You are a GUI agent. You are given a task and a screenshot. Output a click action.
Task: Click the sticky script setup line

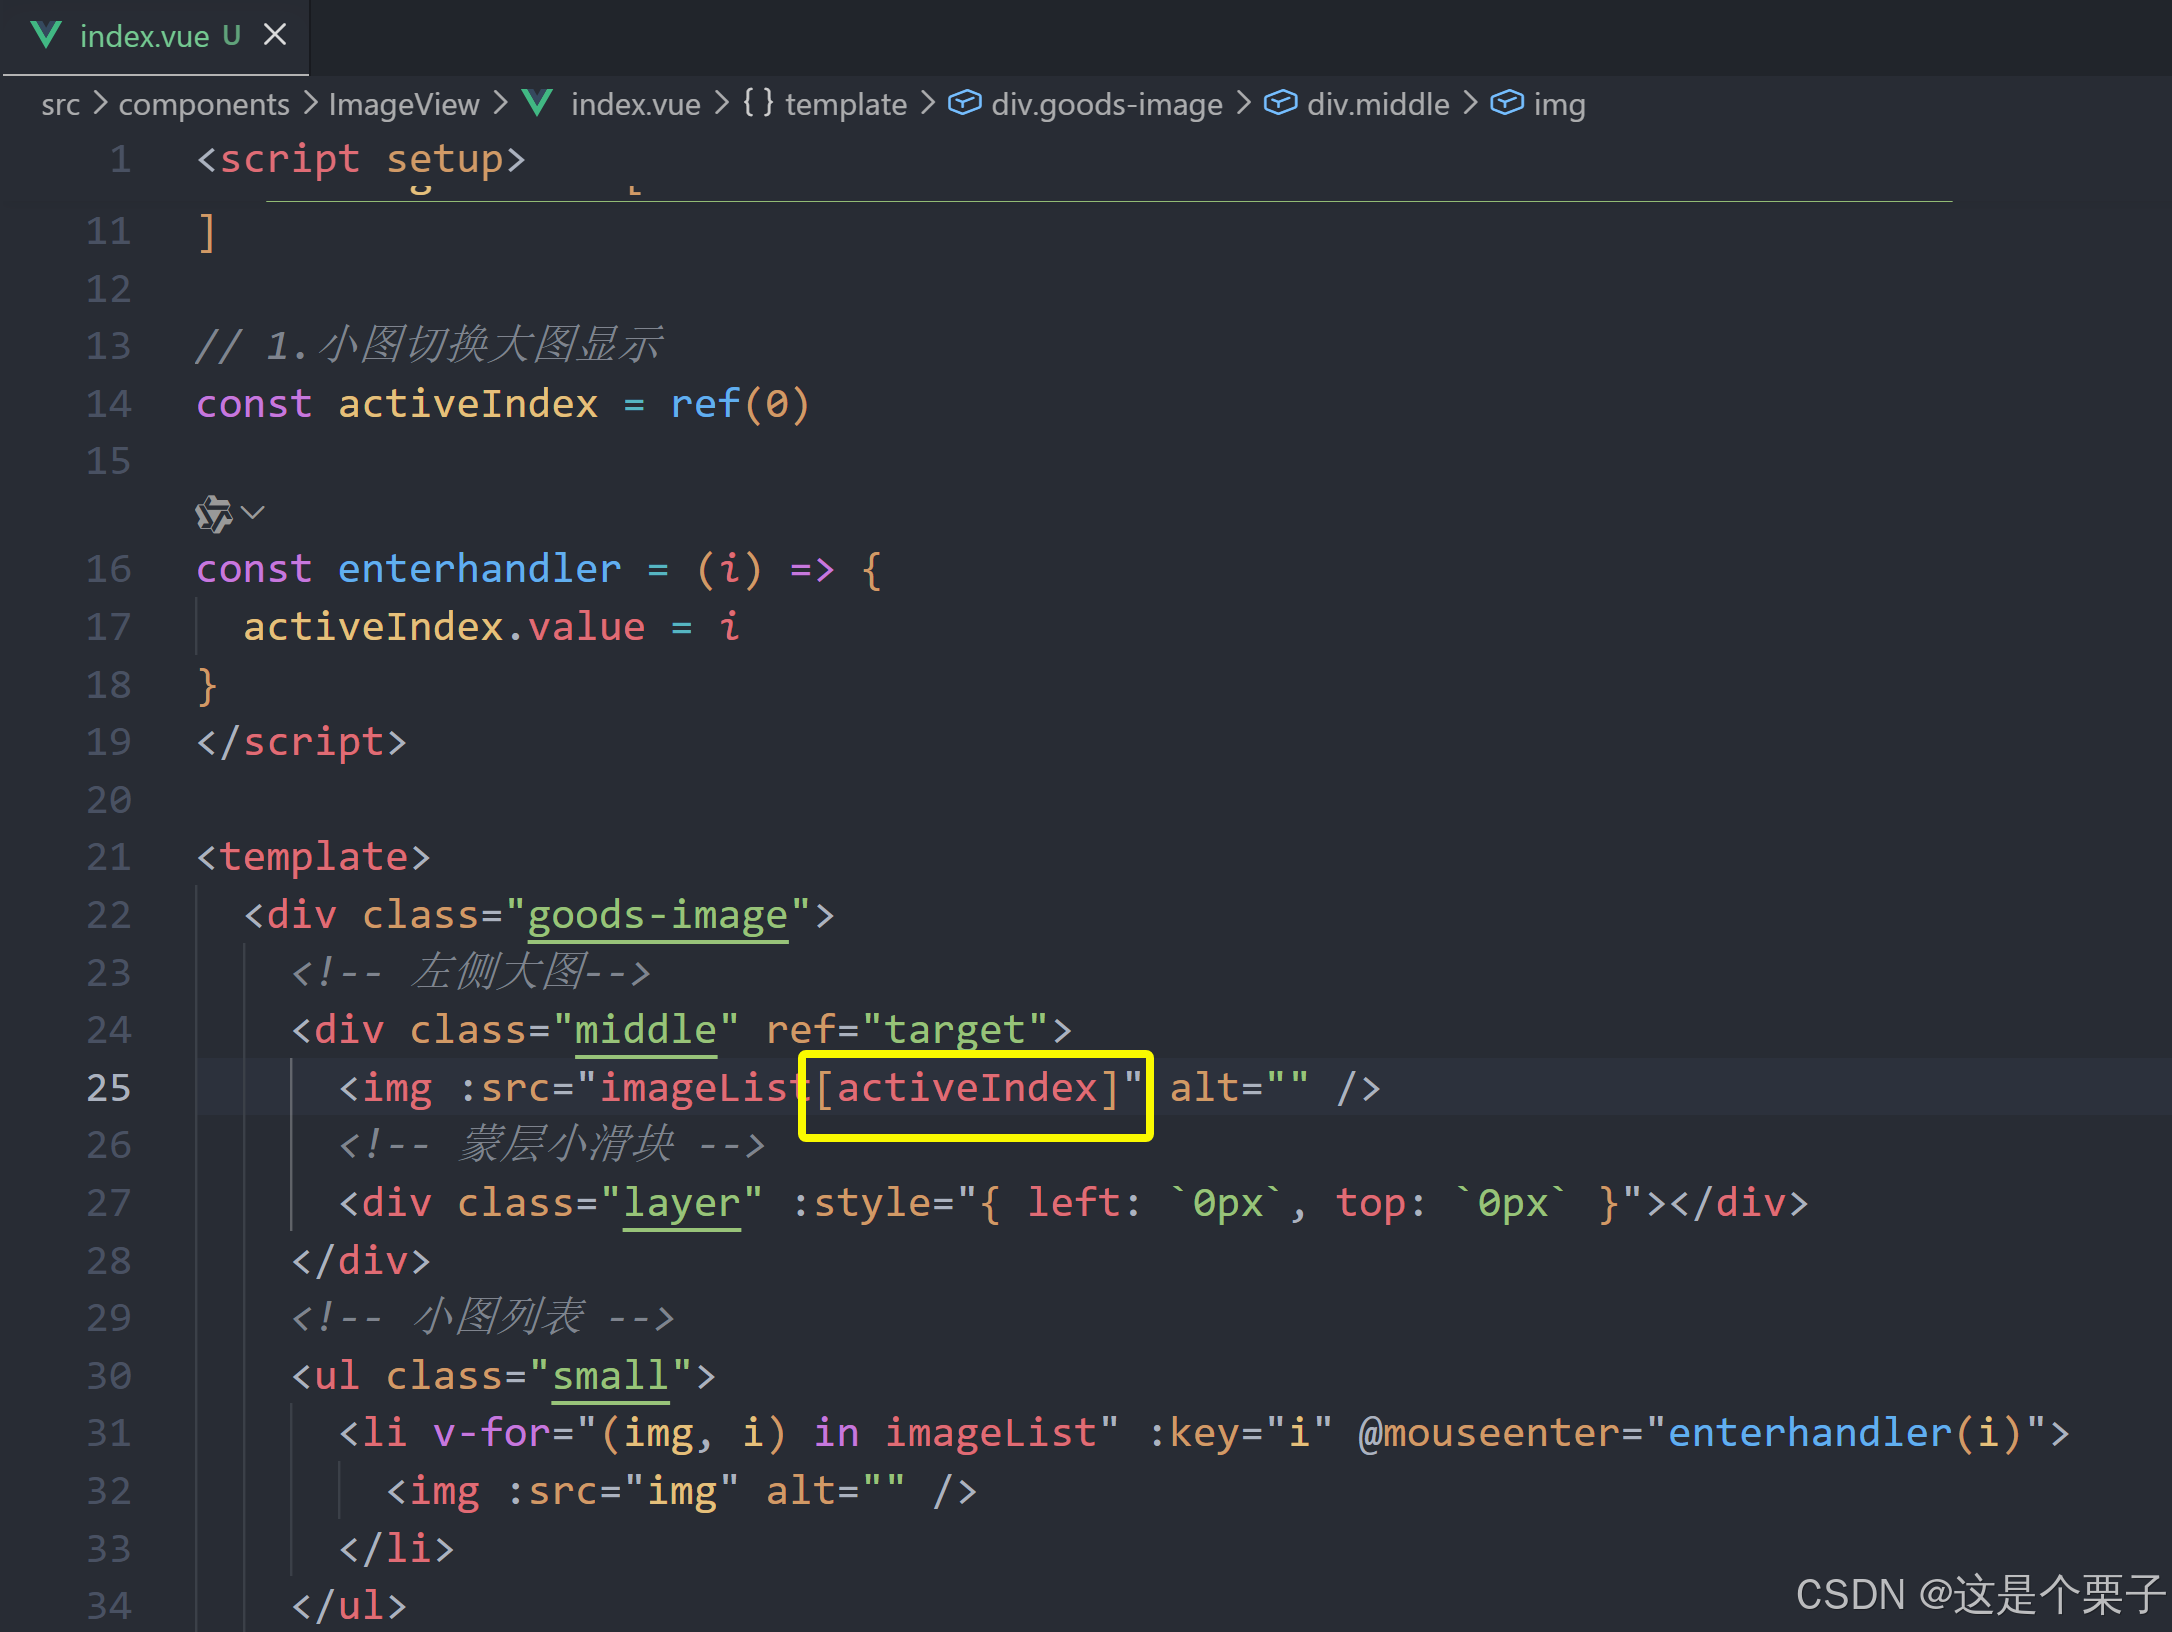click(360, 160)
